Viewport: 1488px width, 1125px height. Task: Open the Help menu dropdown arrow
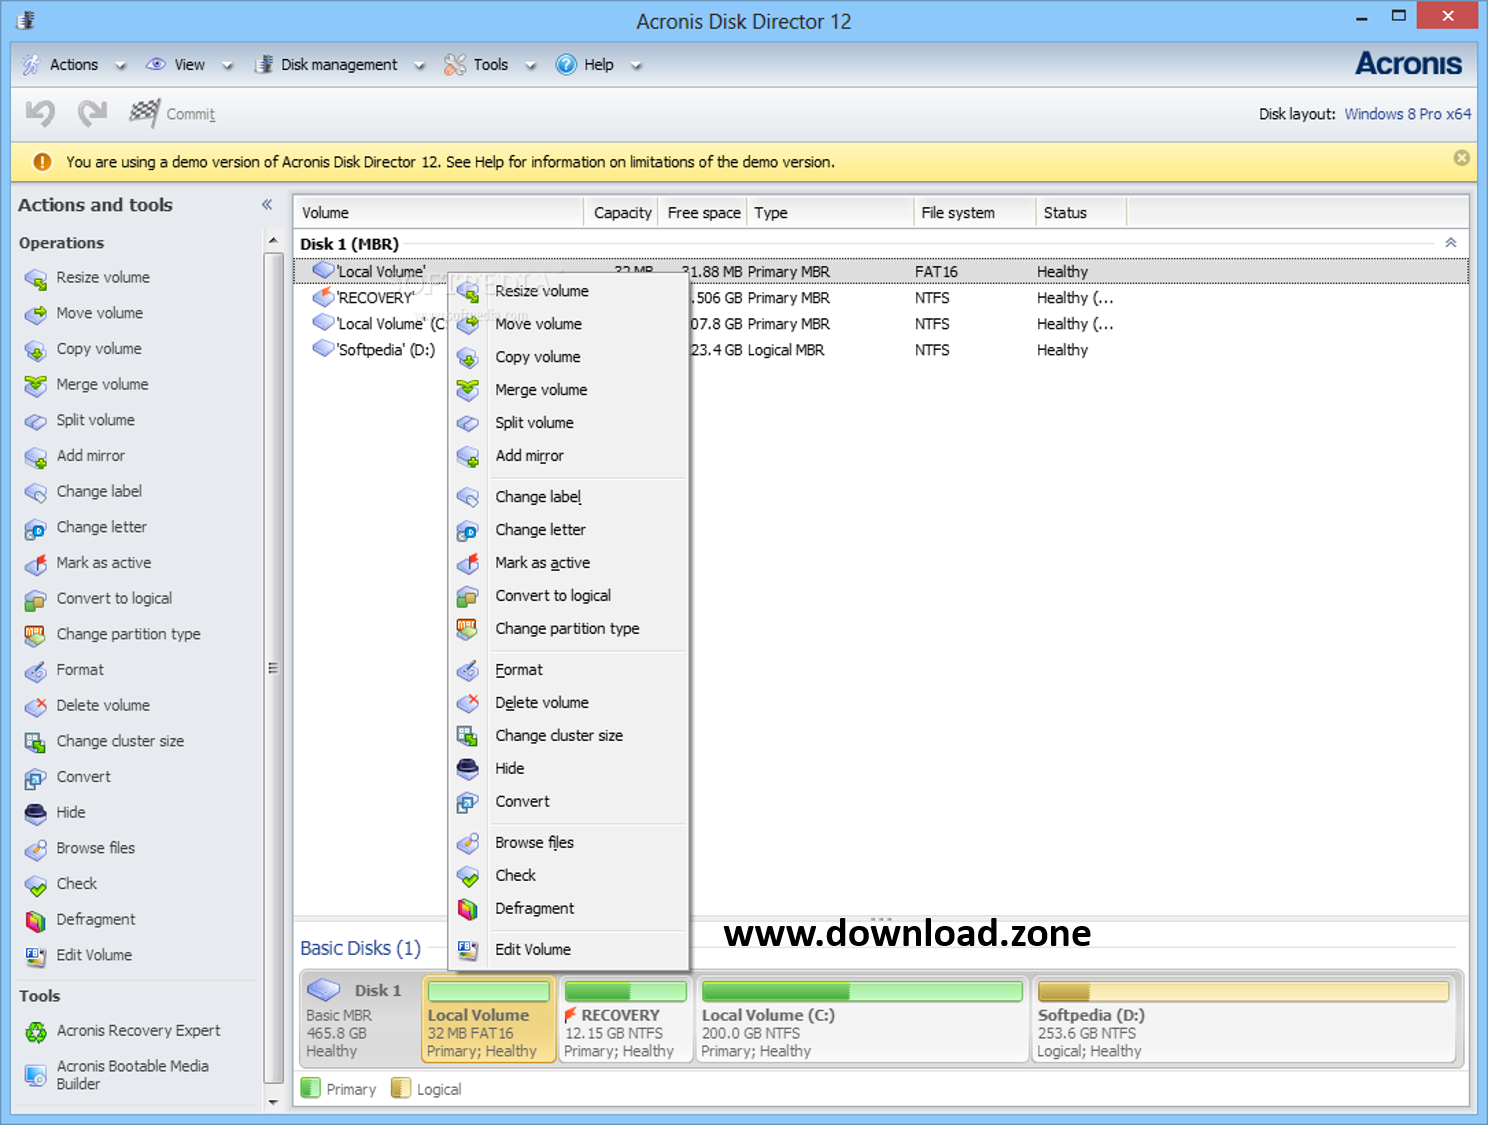636,66
